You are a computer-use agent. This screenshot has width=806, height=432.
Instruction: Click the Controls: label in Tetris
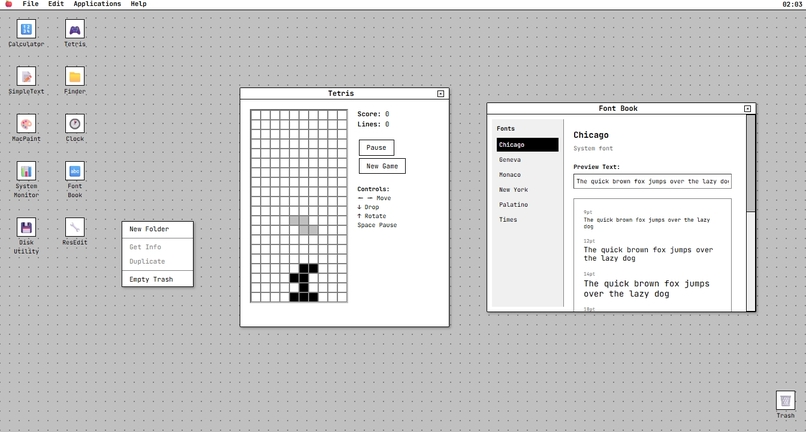point(374,189)
